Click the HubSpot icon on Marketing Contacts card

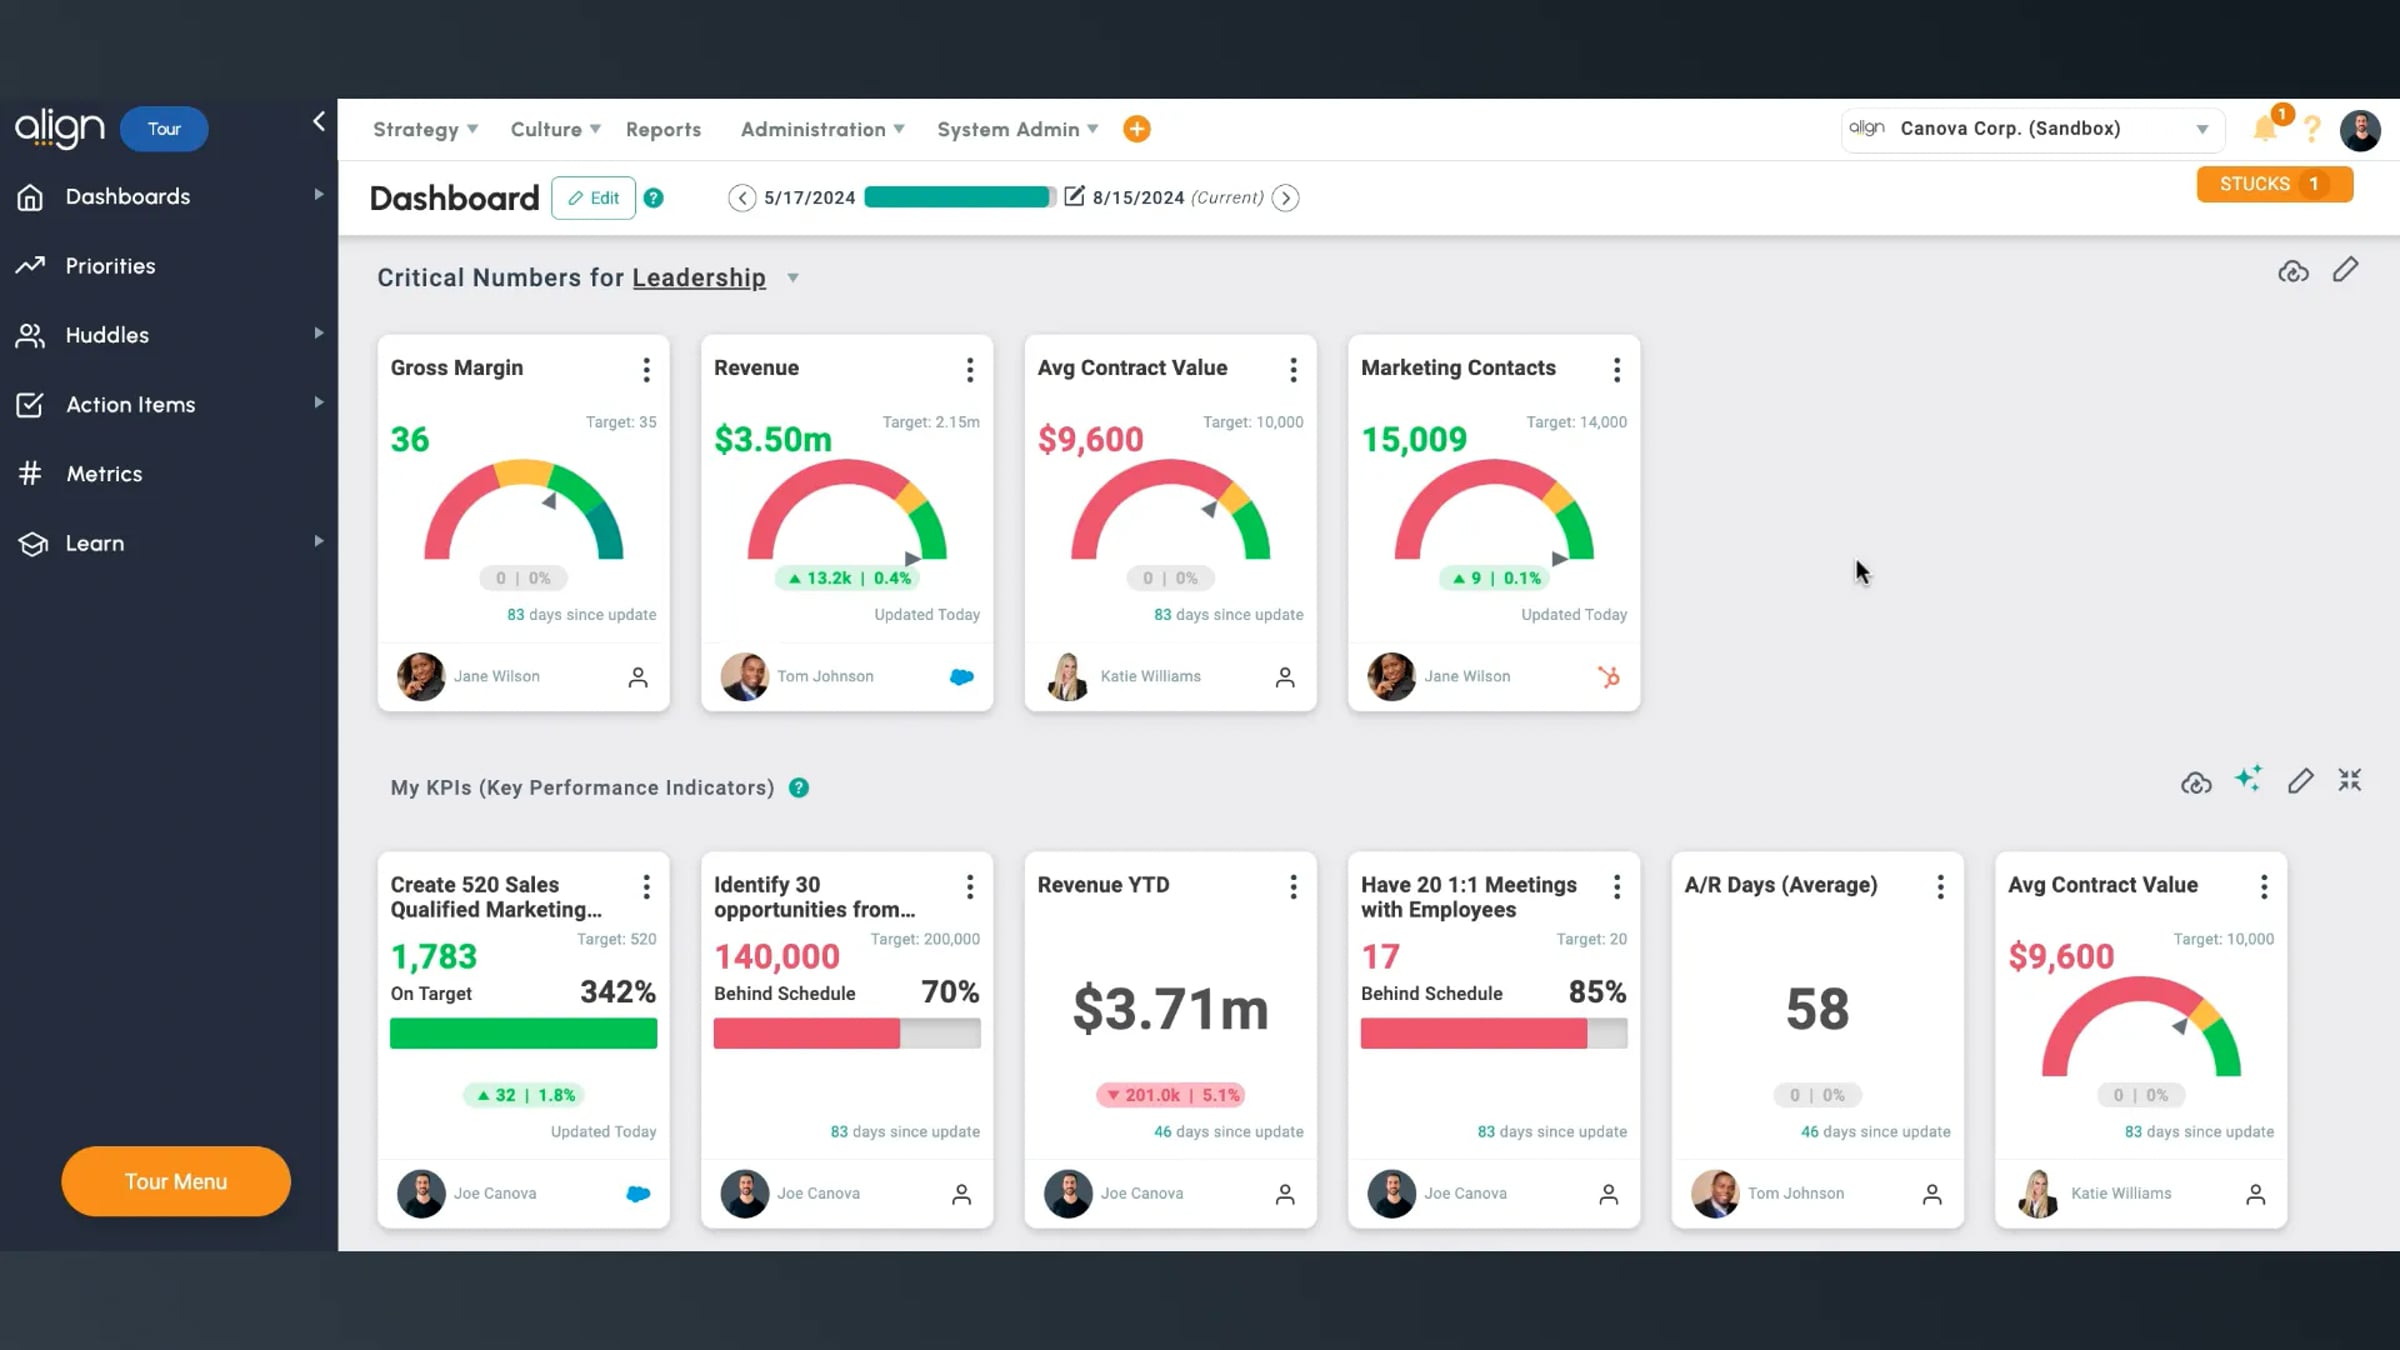coord(1609,677)
